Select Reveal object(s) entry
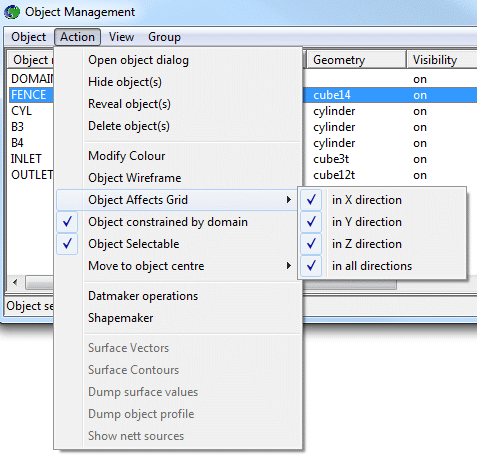The image size is (477, 463). click(179, 104)
